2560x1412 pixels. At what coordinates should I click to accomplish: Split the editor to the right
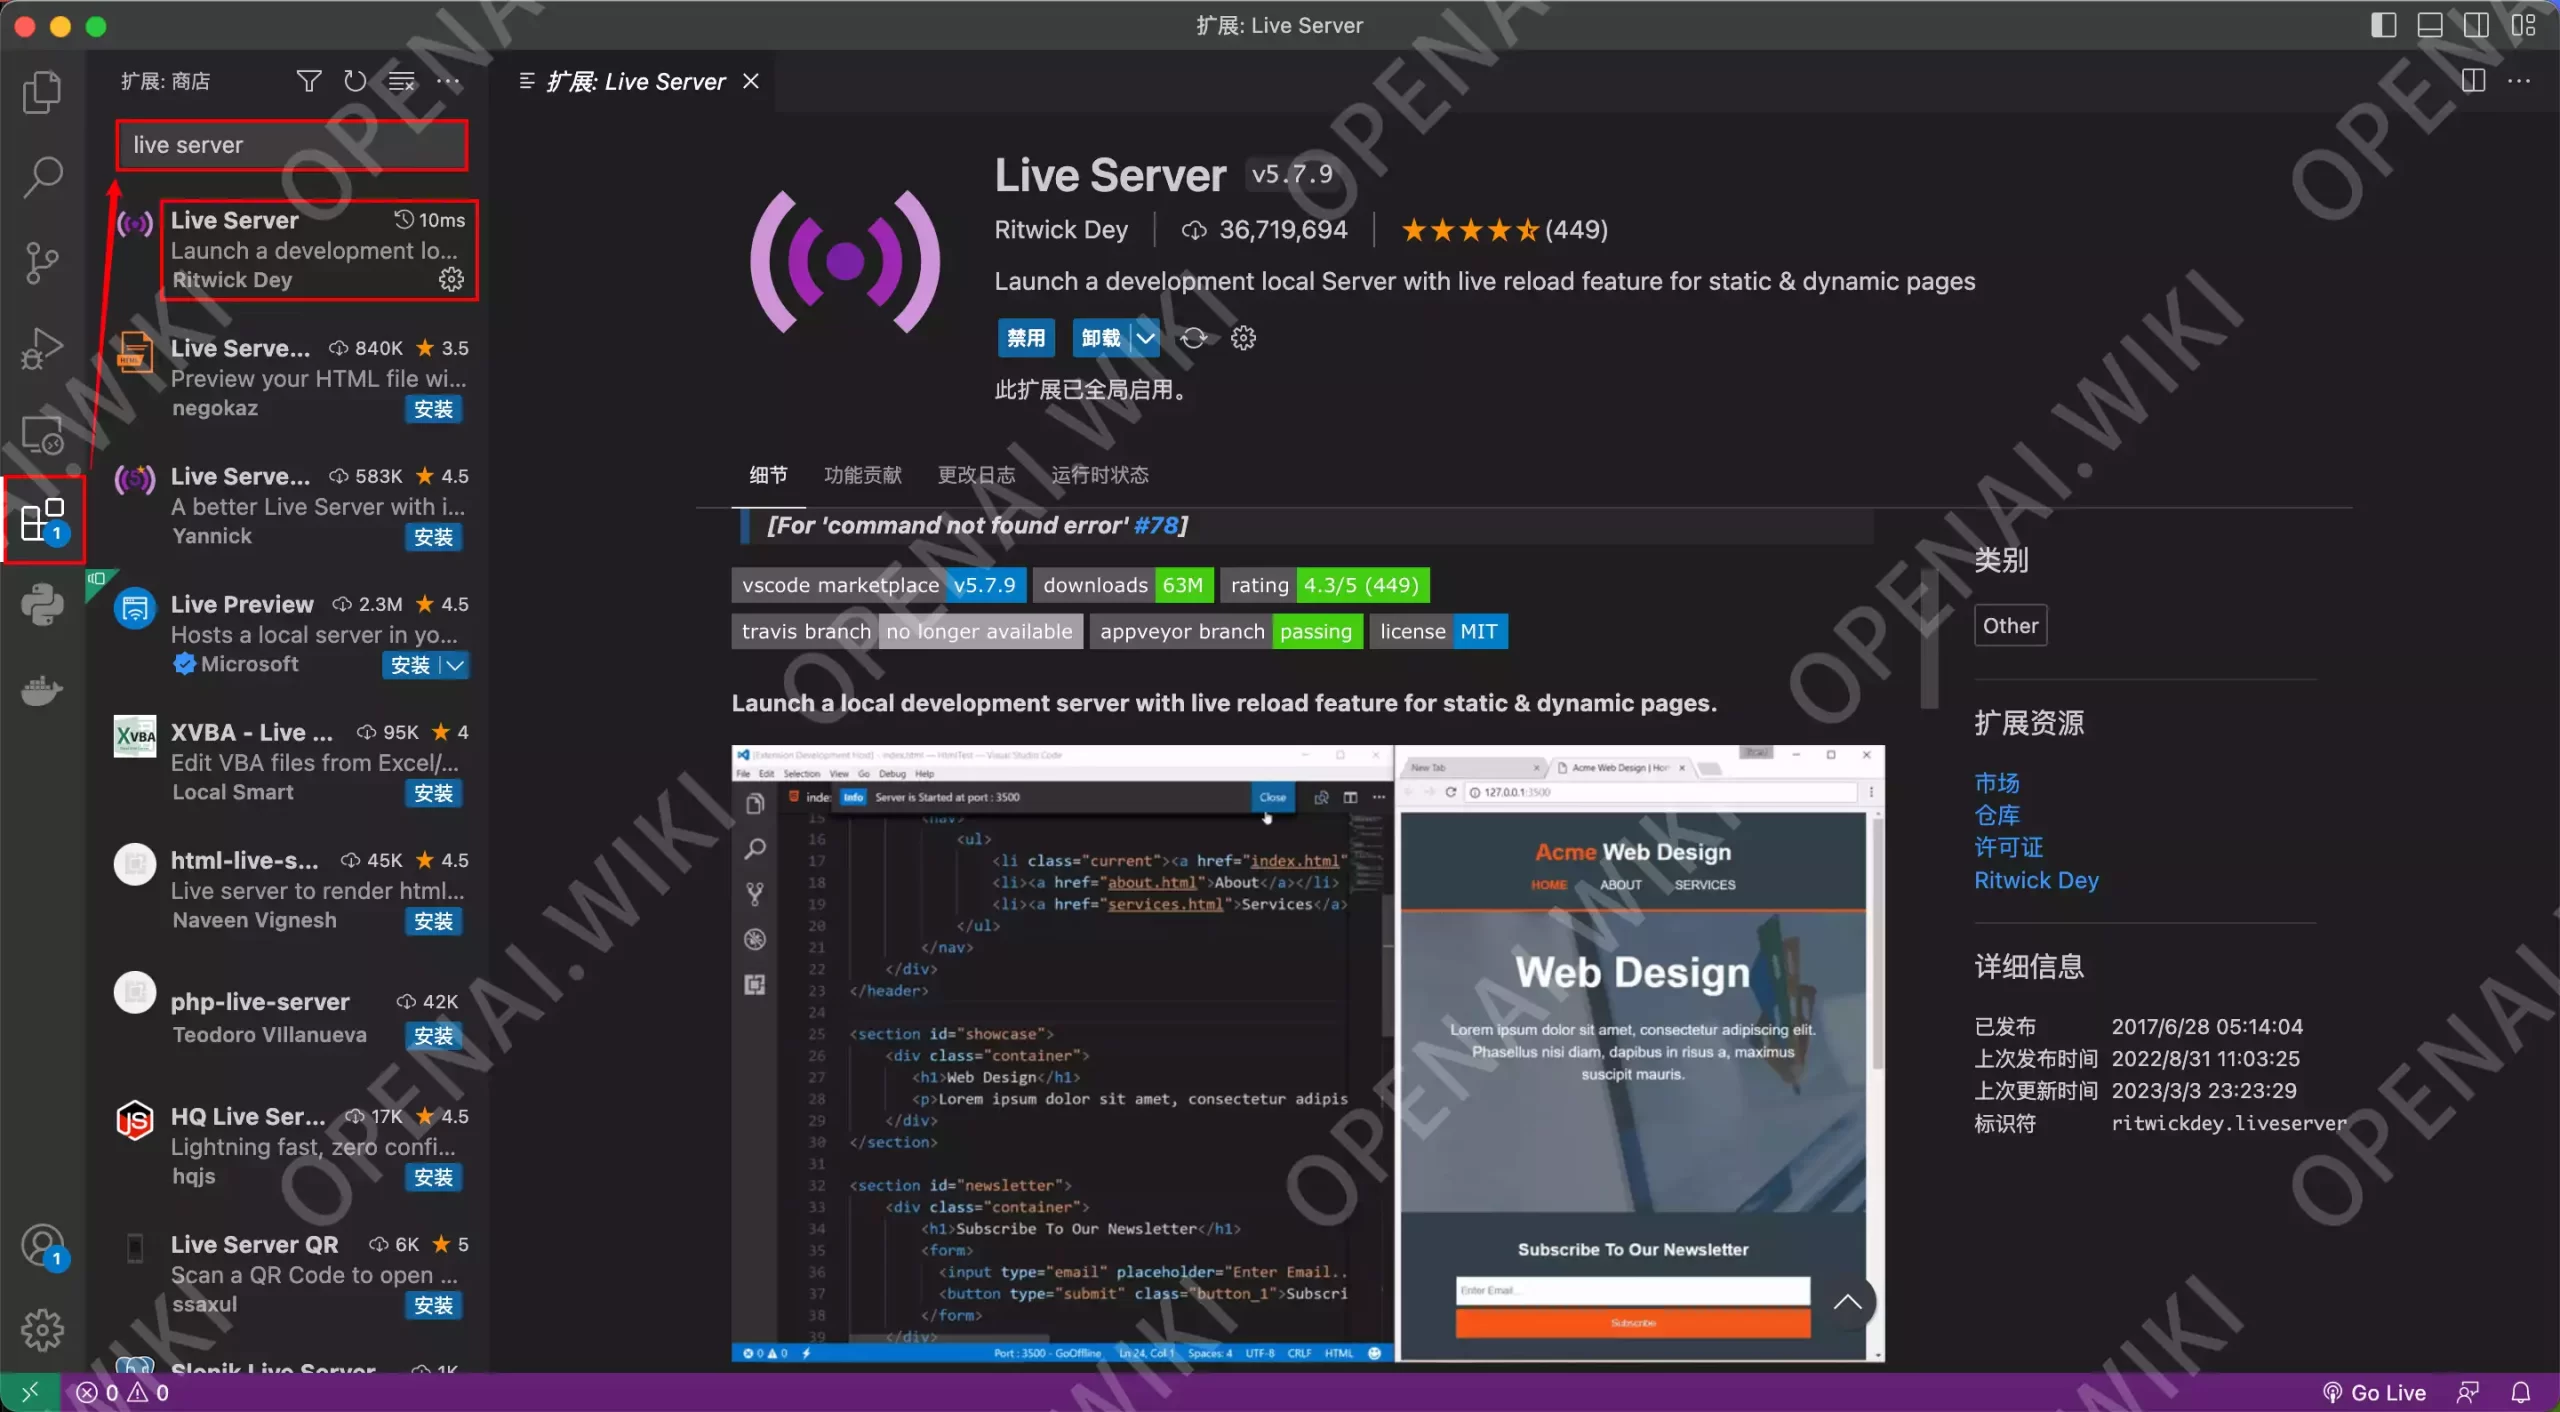[2473, 81]
